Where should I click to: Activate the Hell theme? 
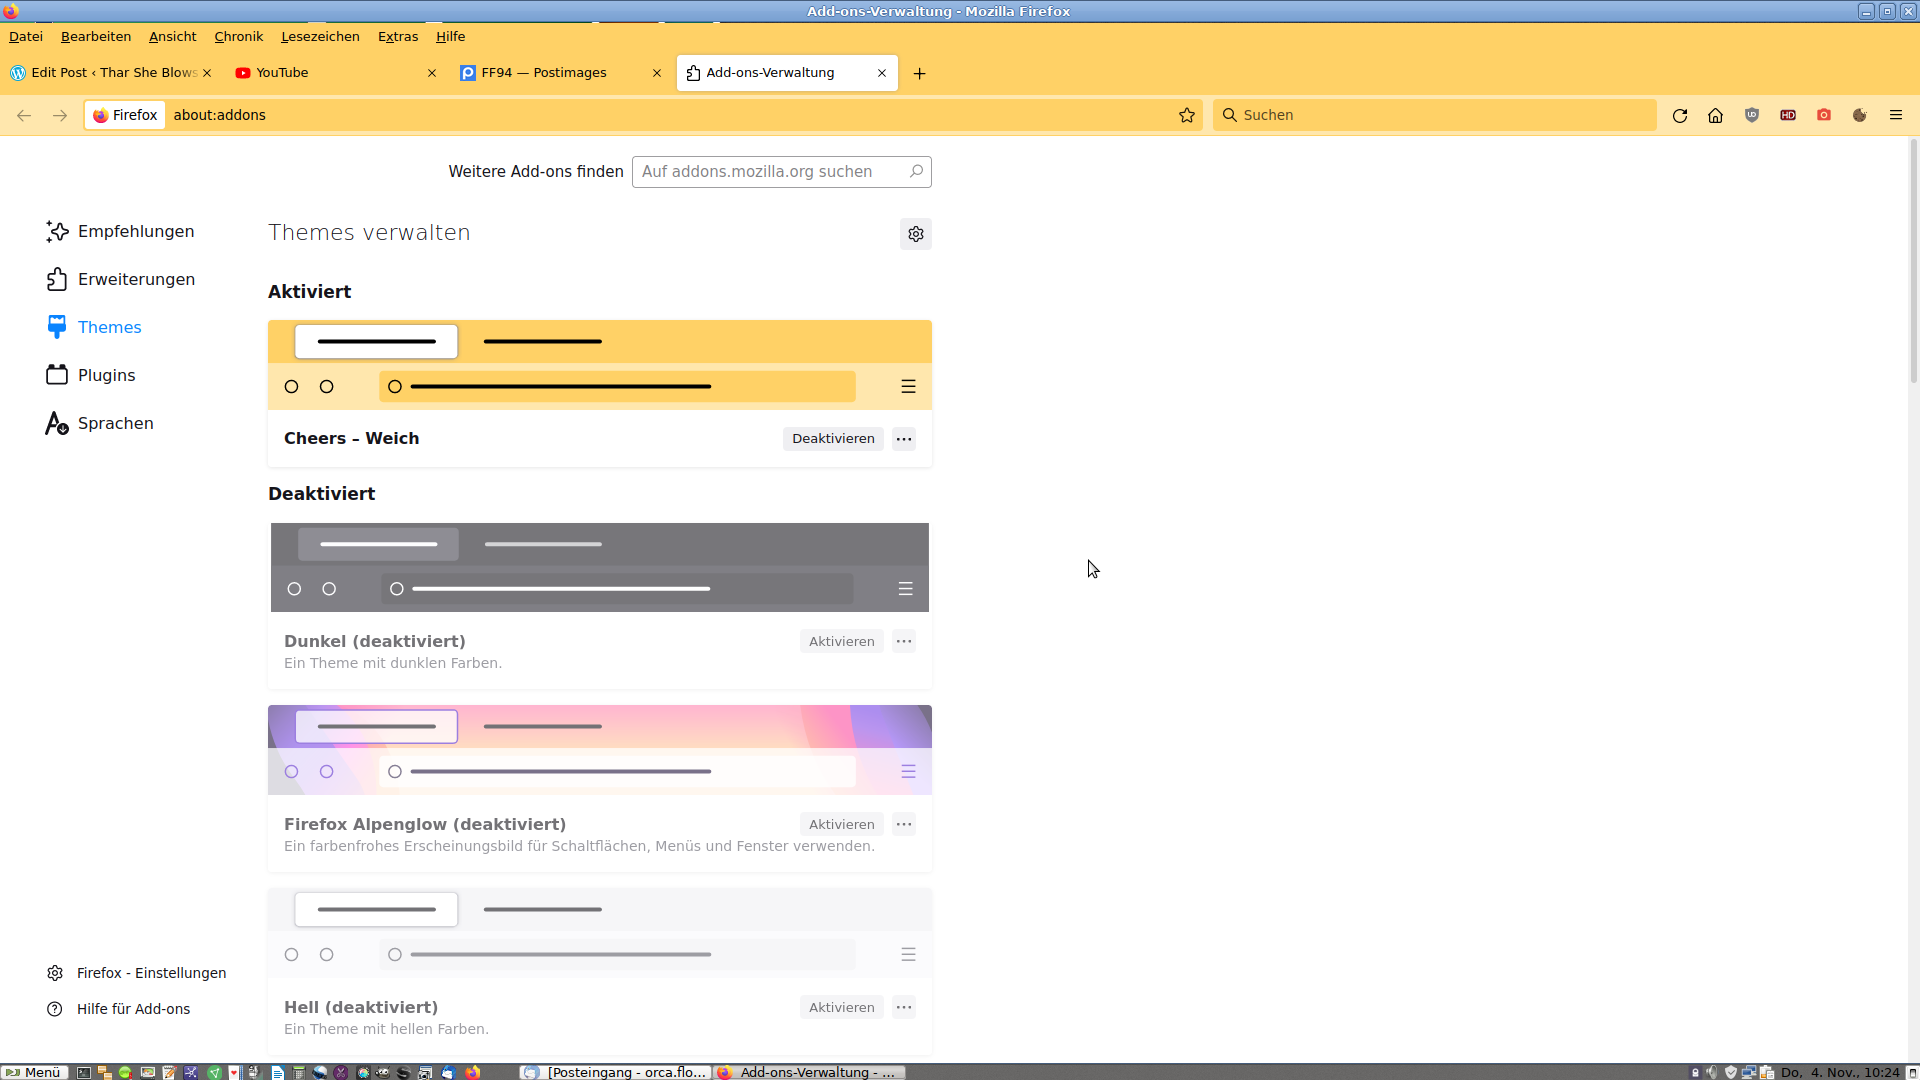coord(841,1008)
